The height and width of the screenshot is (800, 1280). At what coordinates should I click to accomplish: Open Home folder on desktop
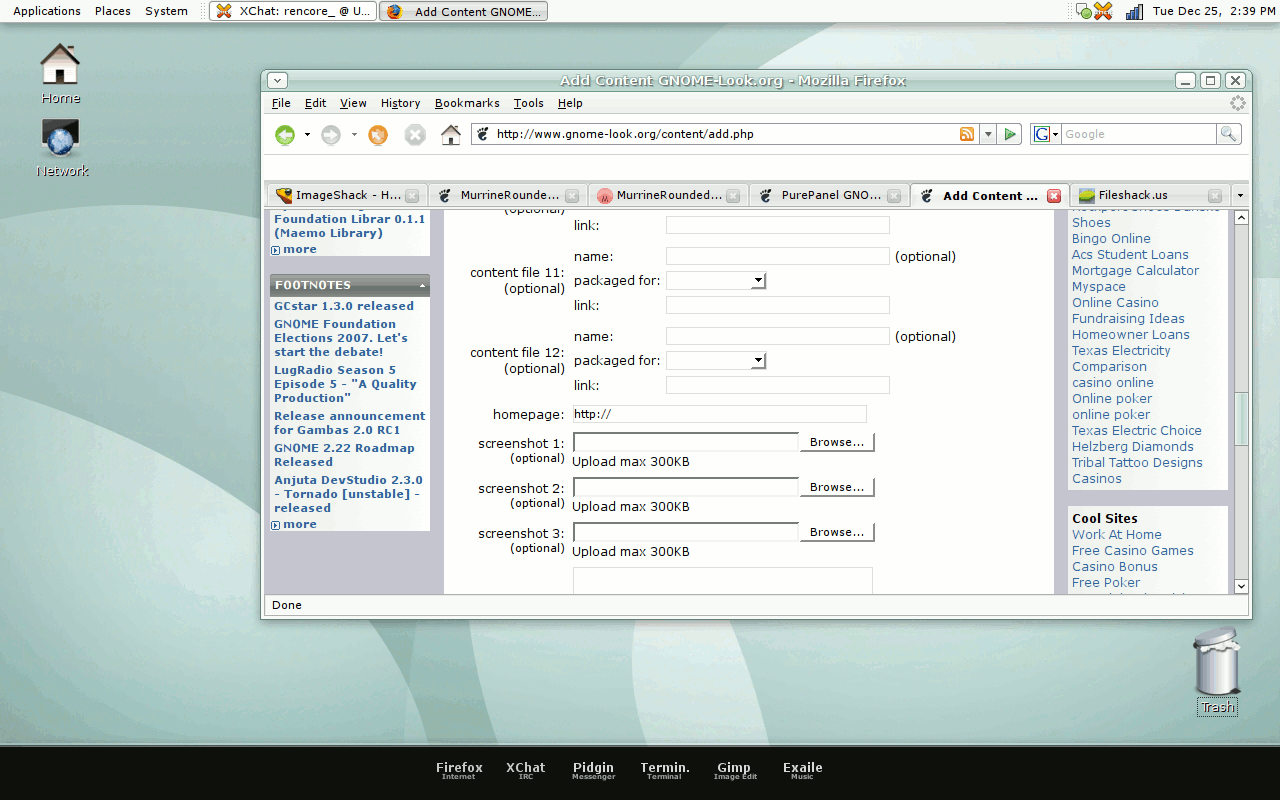click(60, 74)
